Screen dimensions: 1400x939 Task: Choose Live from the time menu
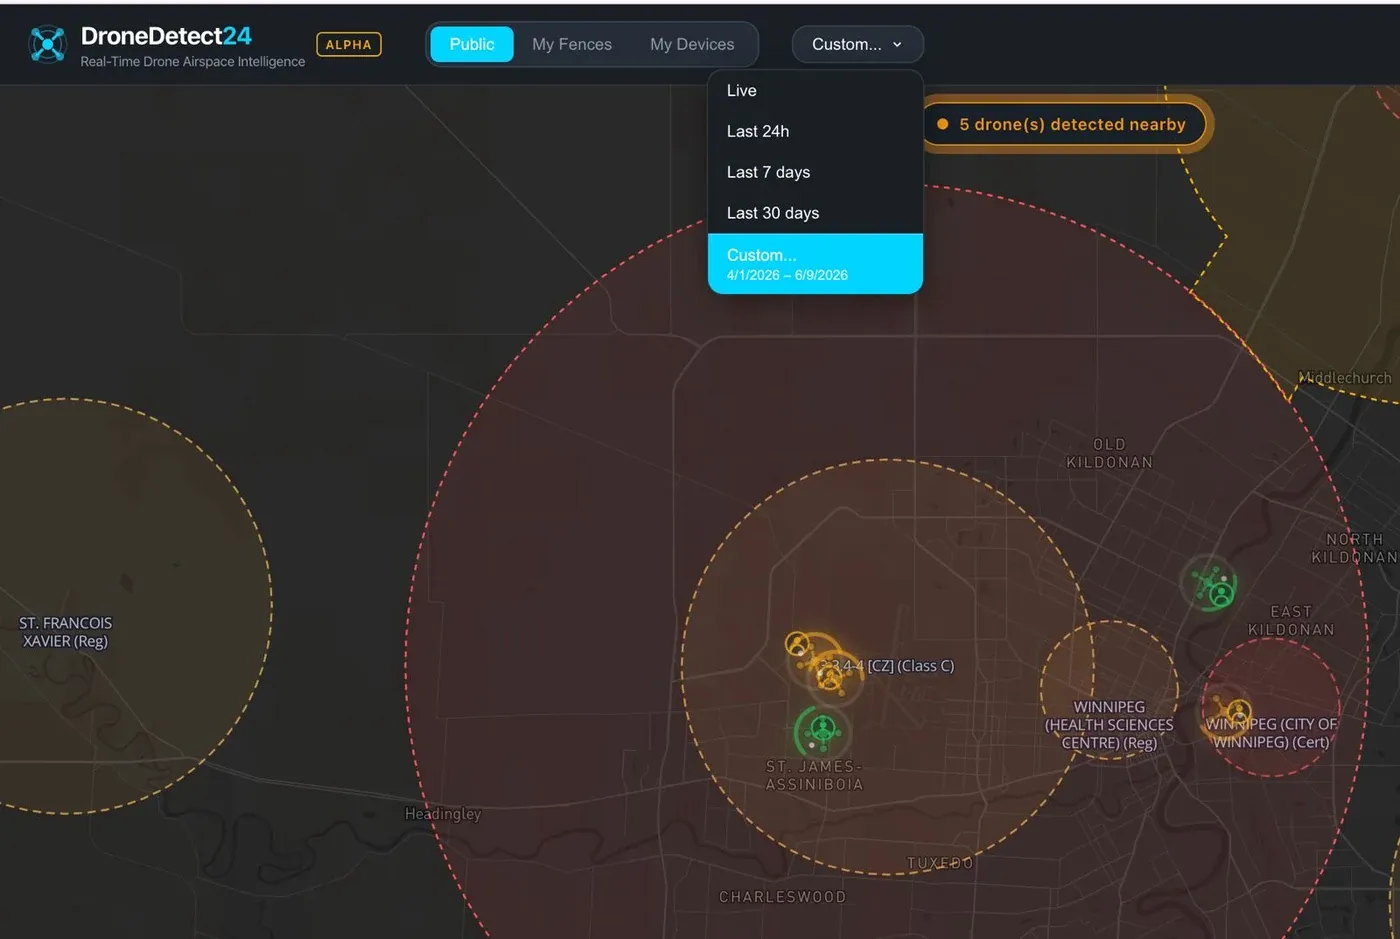click(x=815, y=90)
